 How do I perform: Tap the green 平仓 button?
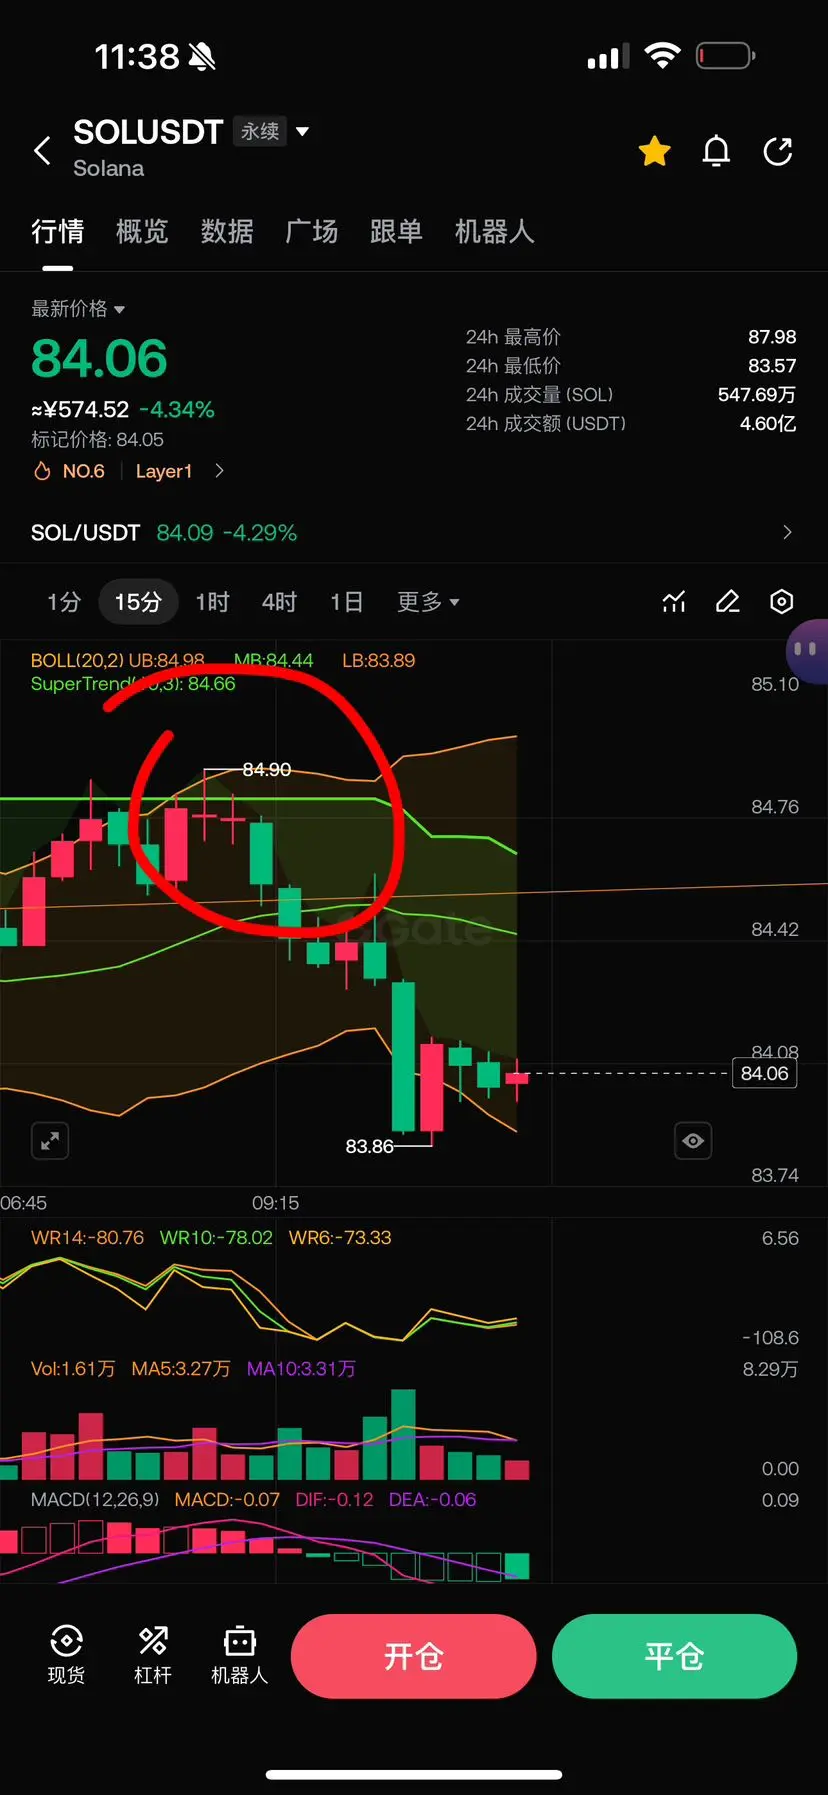click(x=674, y=1656)
